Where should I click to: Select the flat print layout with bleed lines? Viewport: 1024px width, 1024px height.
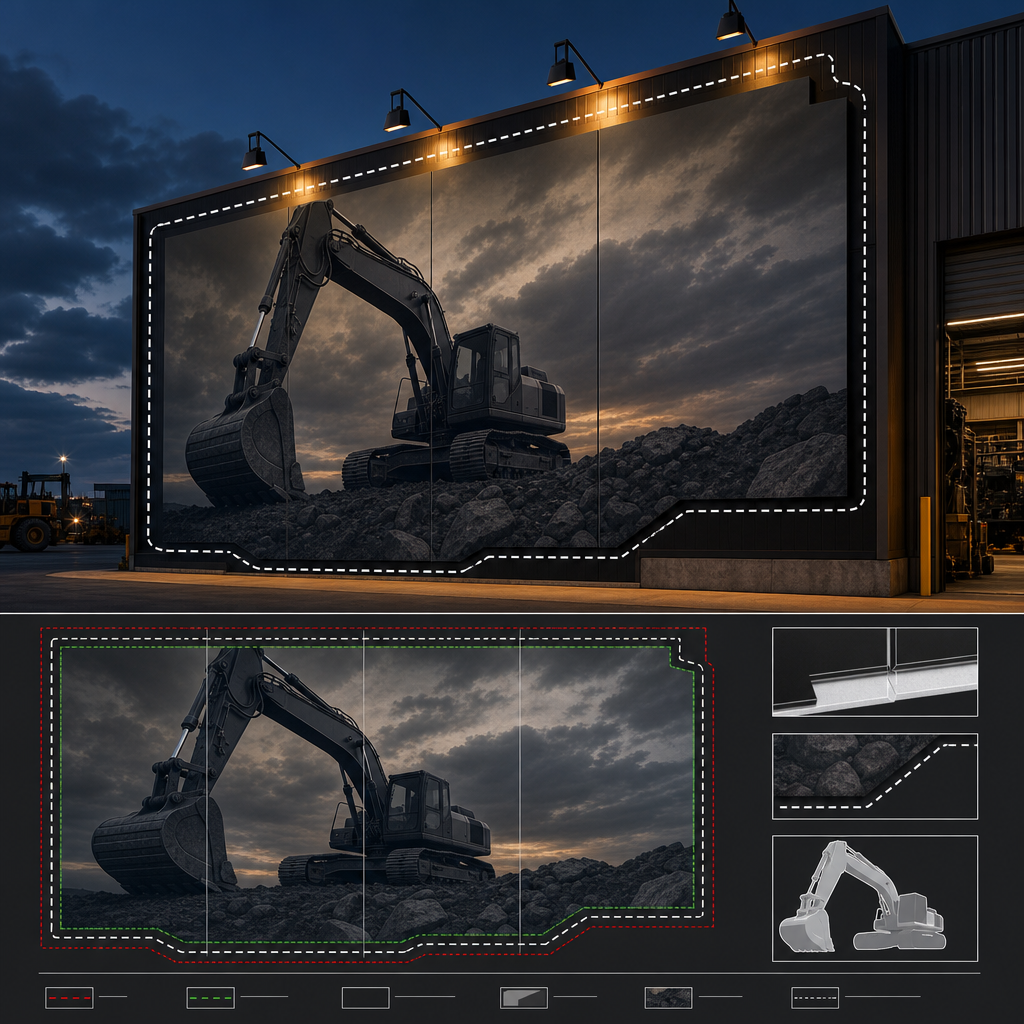[x=377, y=795]
